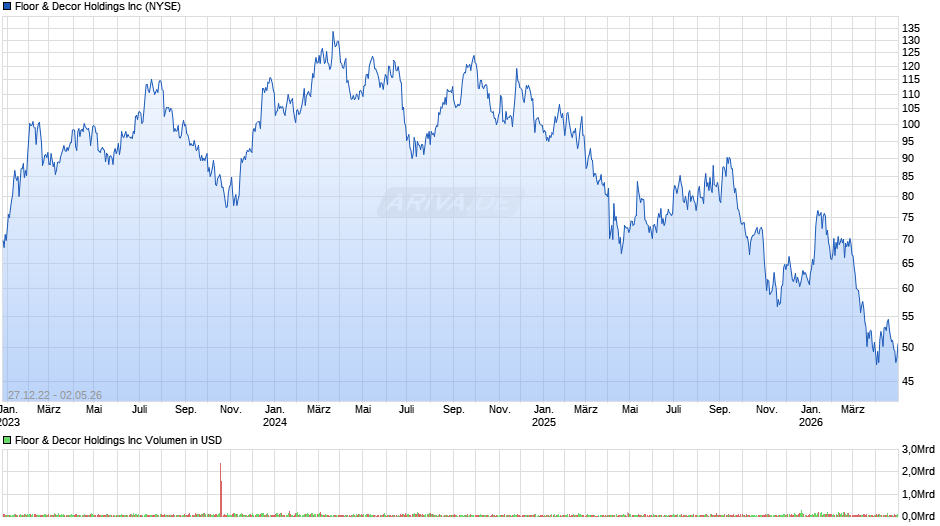This screenshot has width=940, height=526.
Task: Click the 'Nov.' label before Jan. 2024
Action: tap(230, 410)
